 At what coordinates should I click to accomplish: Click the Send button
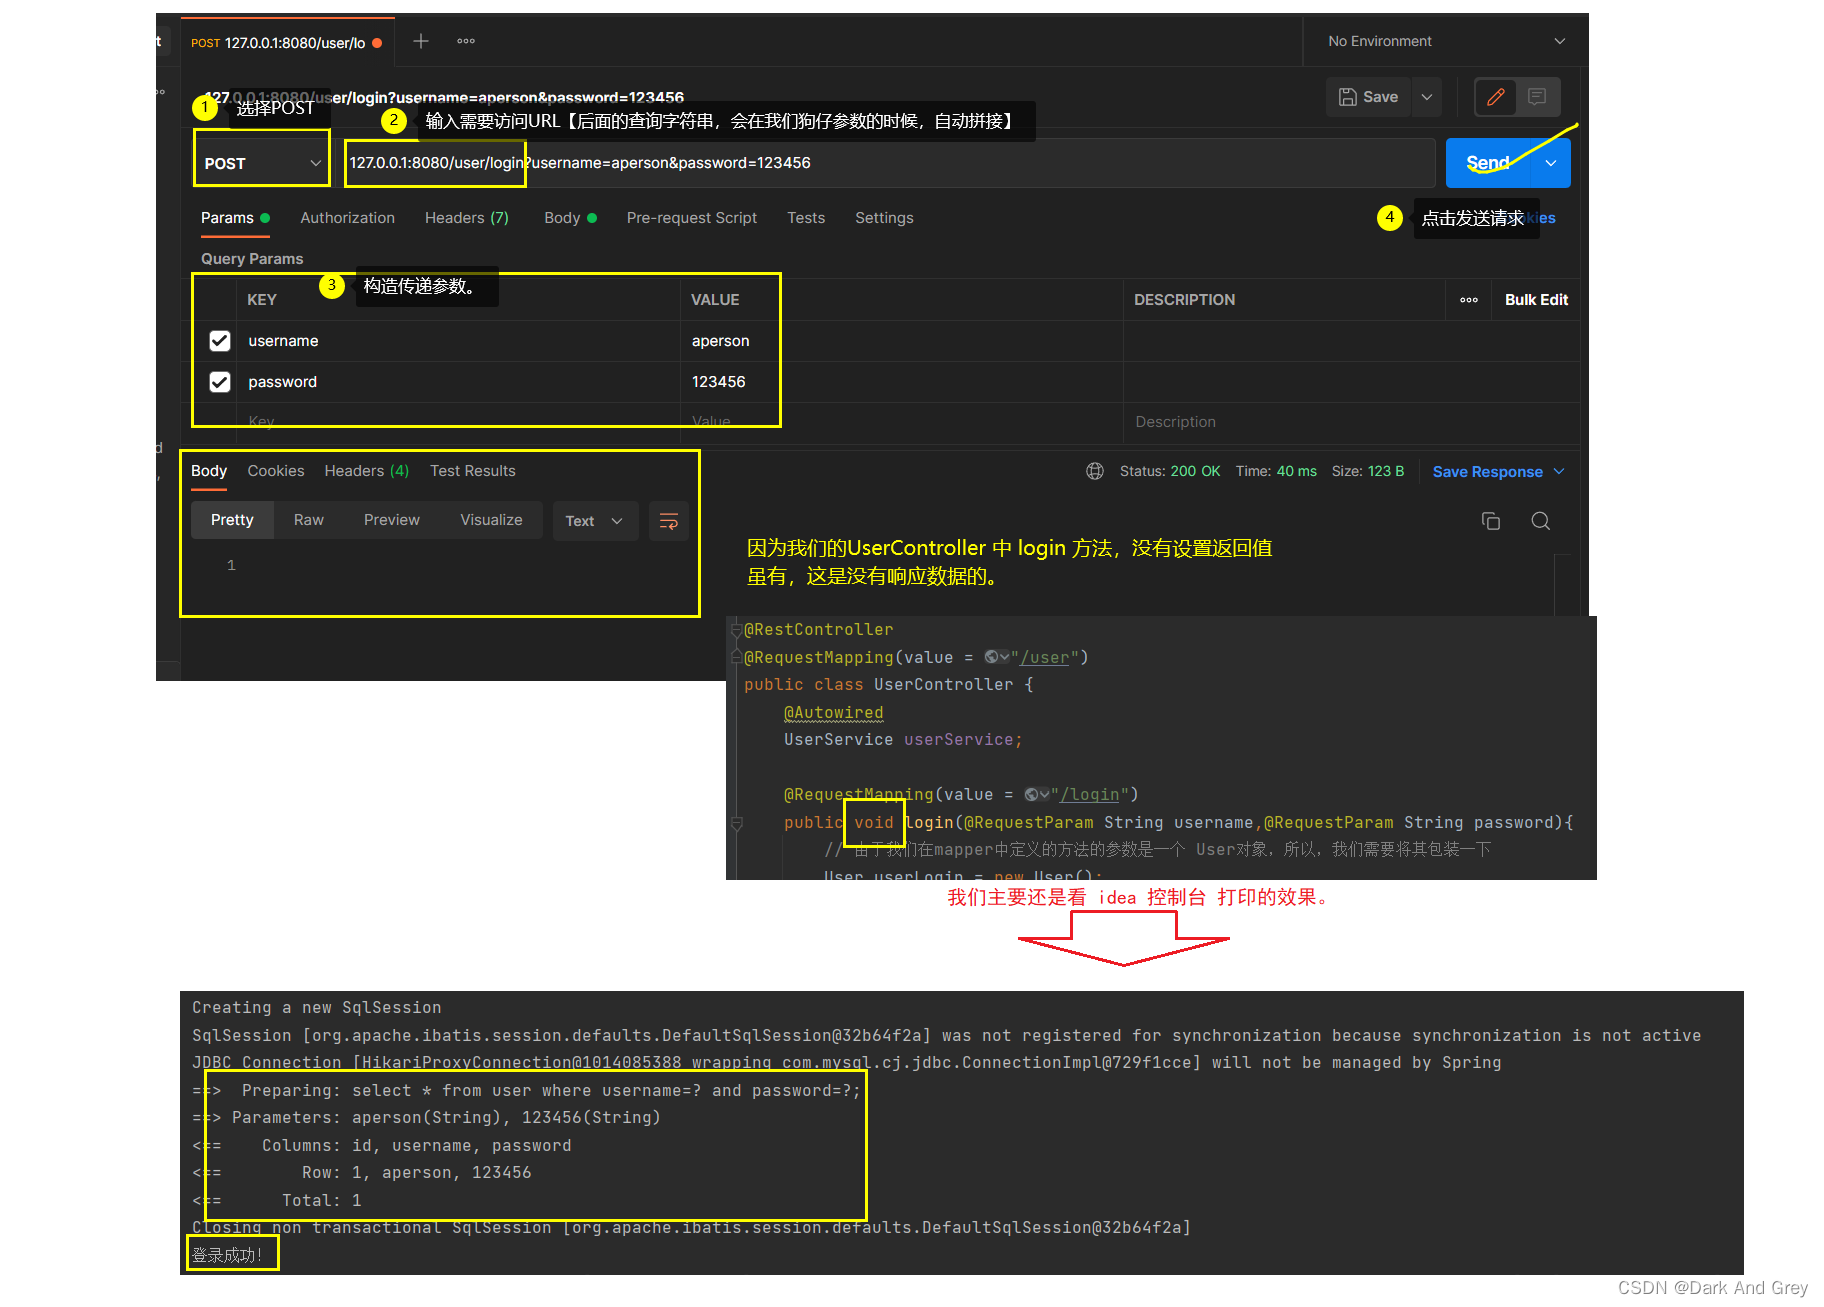pos(1488,163)
